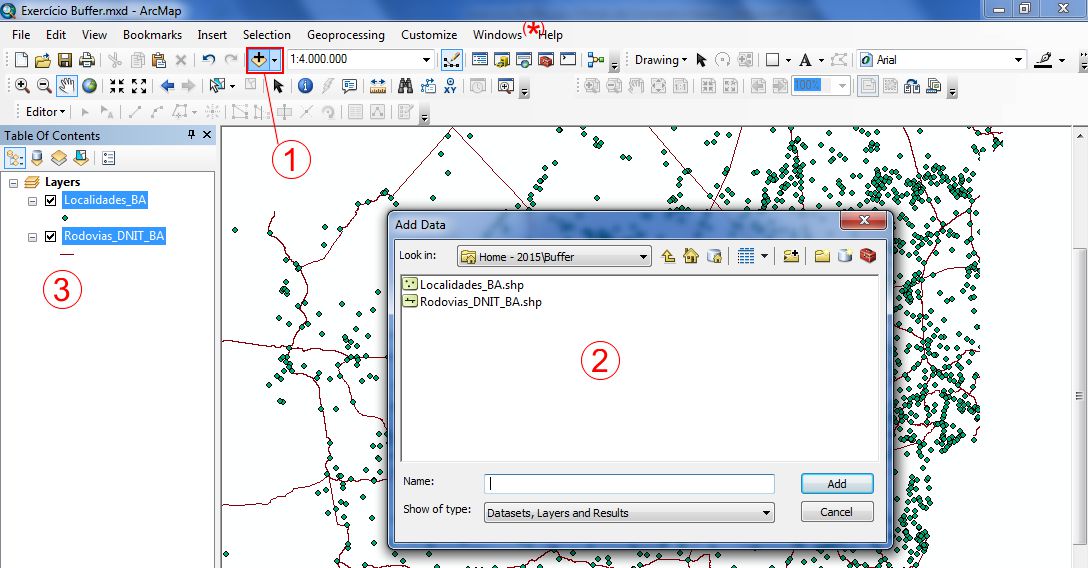The height and width of the screenshot is (568, 1088).
Task: Open toolbox icon in Add Data dialog
Action: point(867,256)
